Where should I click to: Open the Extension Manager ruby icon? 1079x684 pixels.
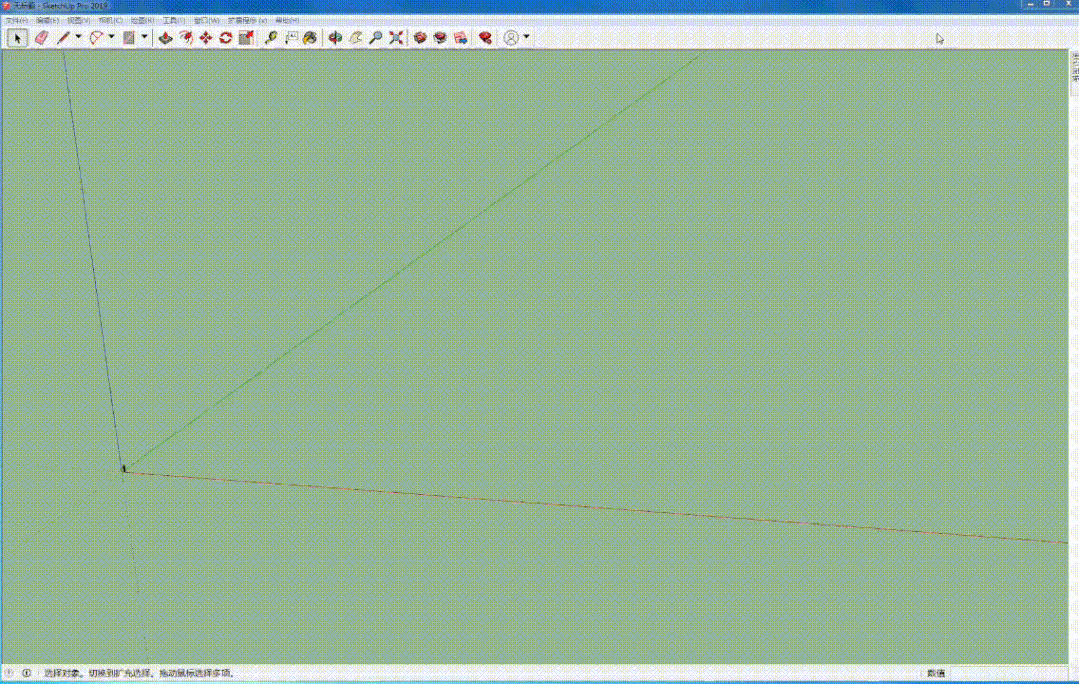coord(485,38)
